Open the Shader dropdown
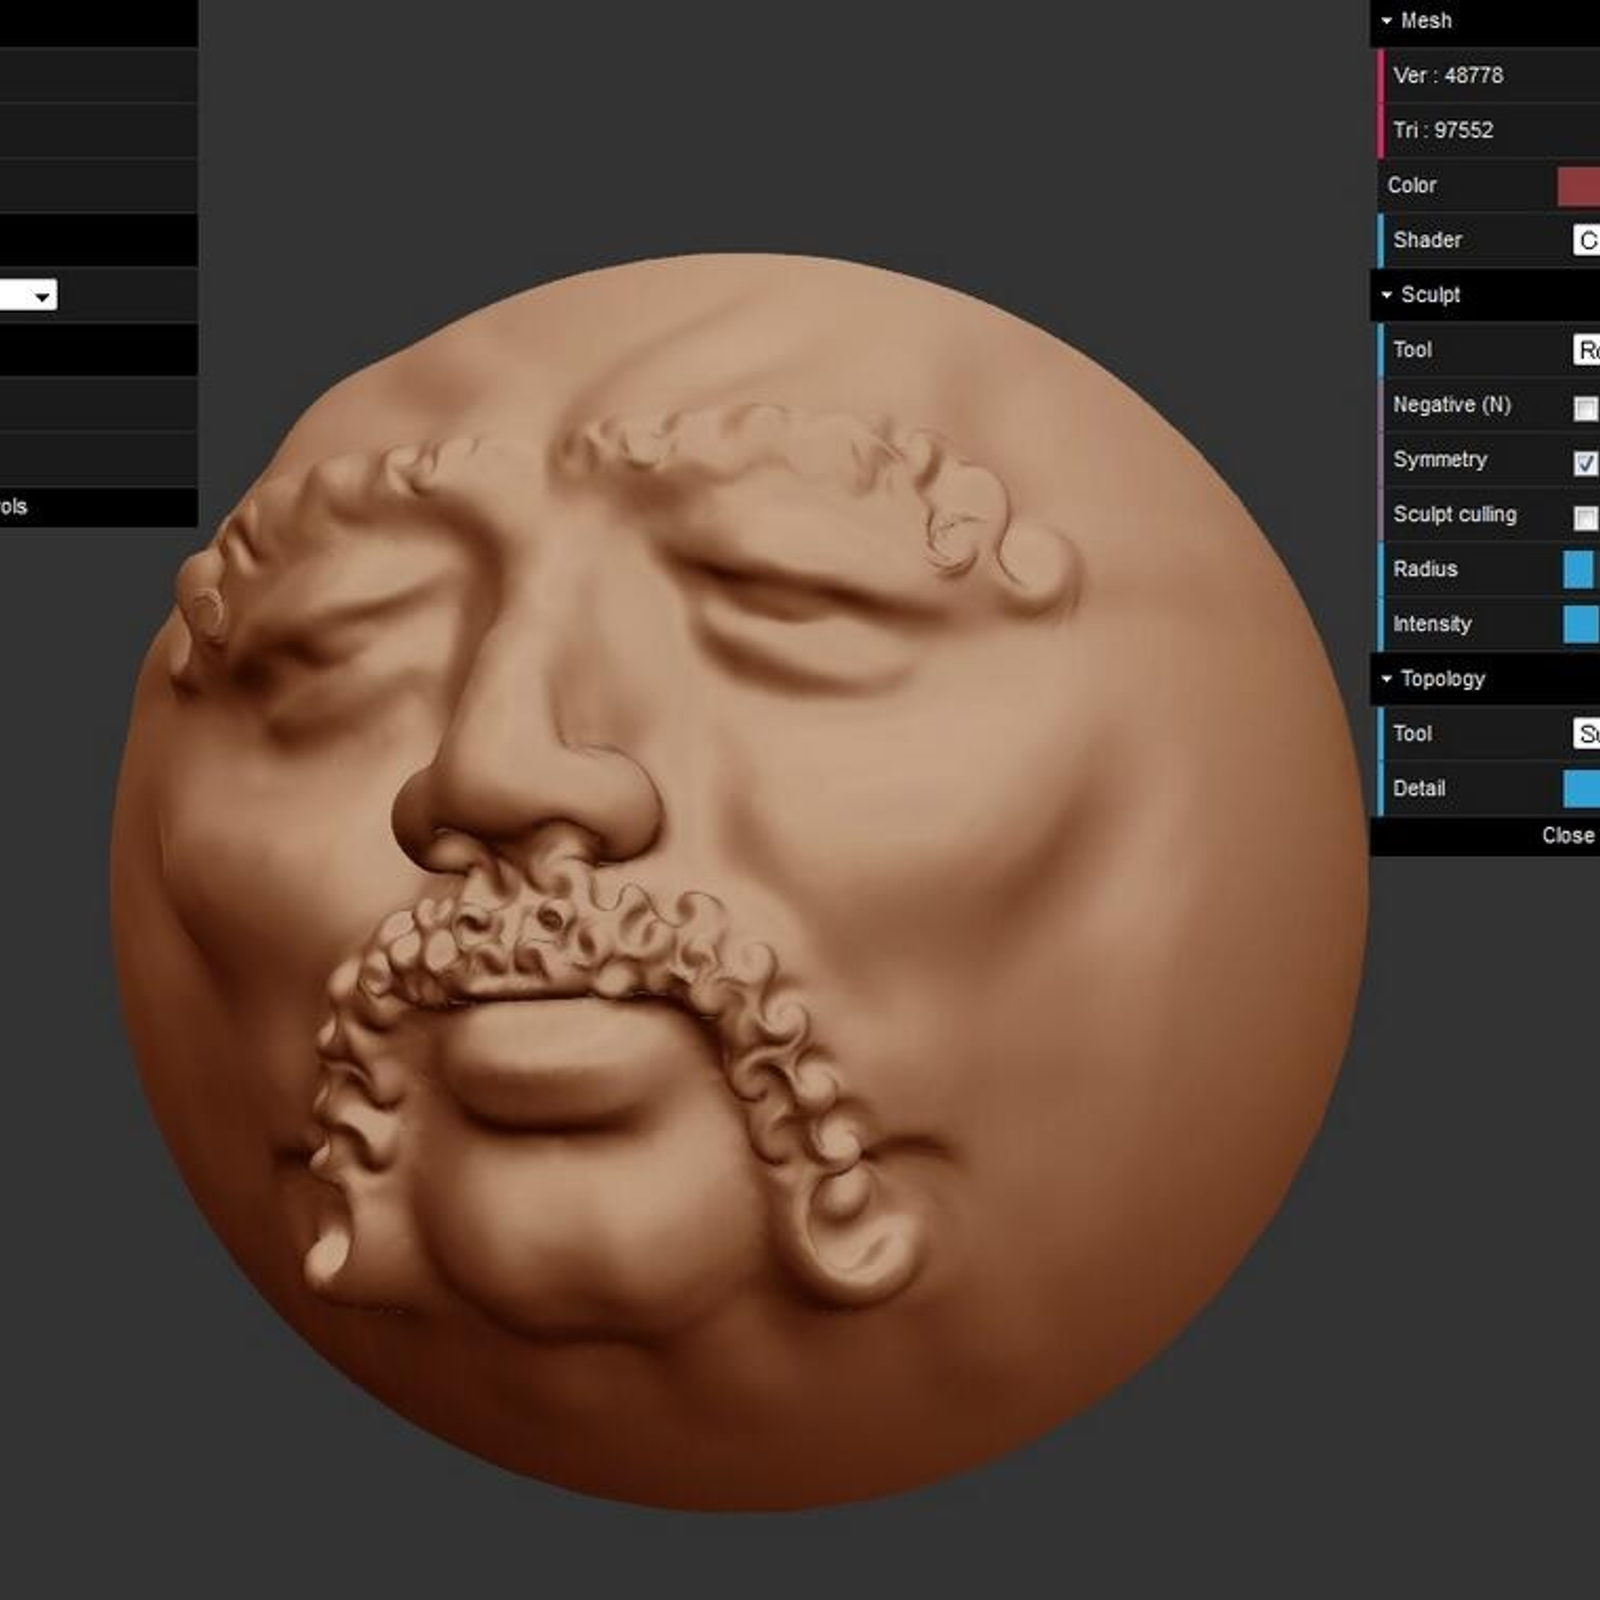 [x=1586, y=241]
